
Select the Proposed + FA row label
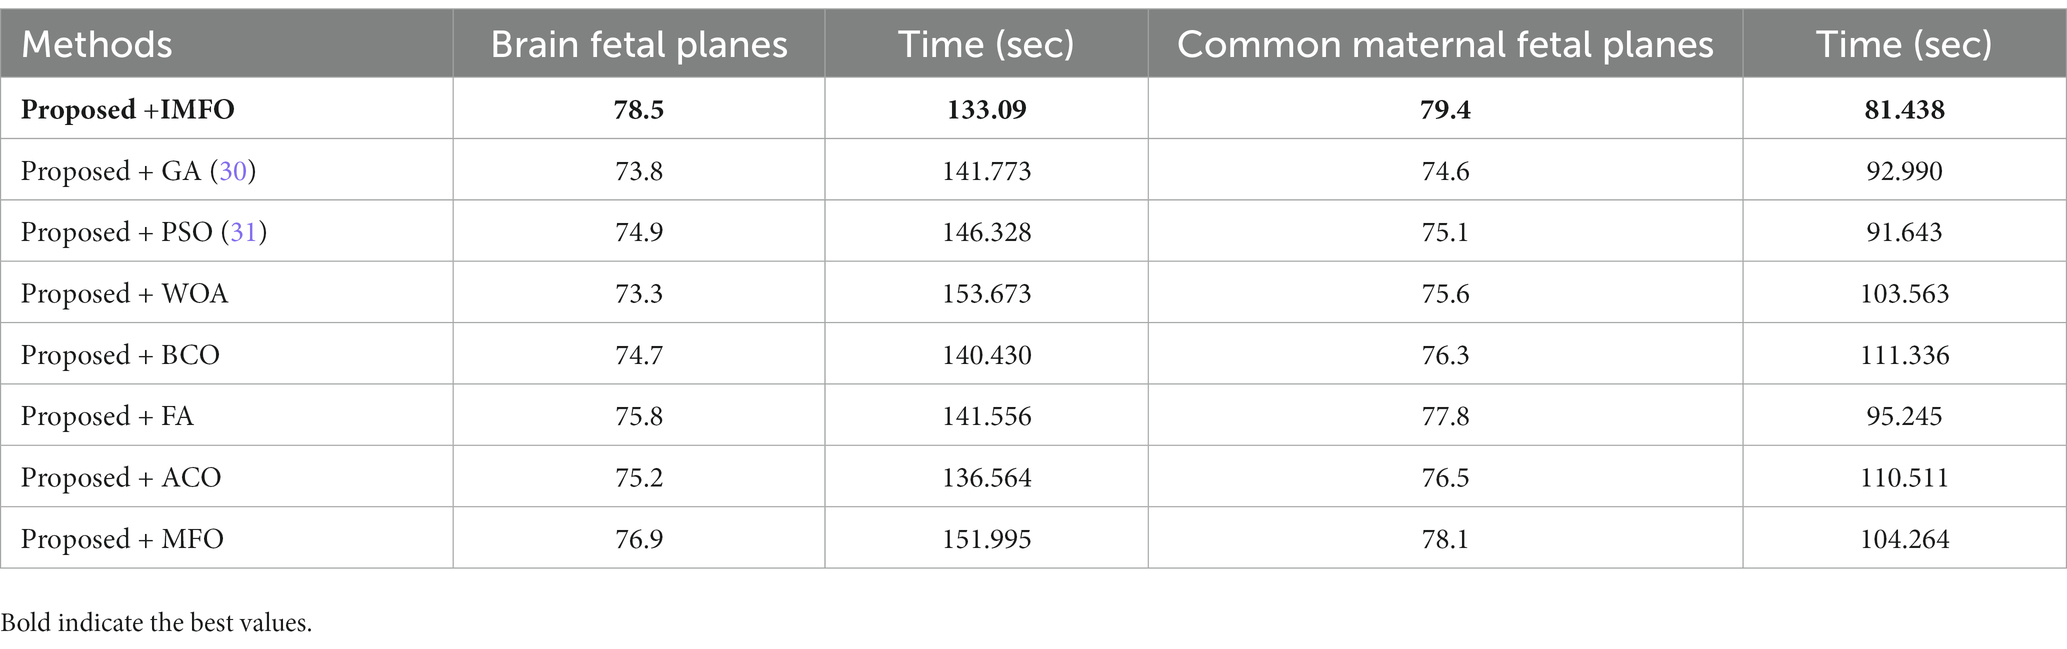(107, 416)
